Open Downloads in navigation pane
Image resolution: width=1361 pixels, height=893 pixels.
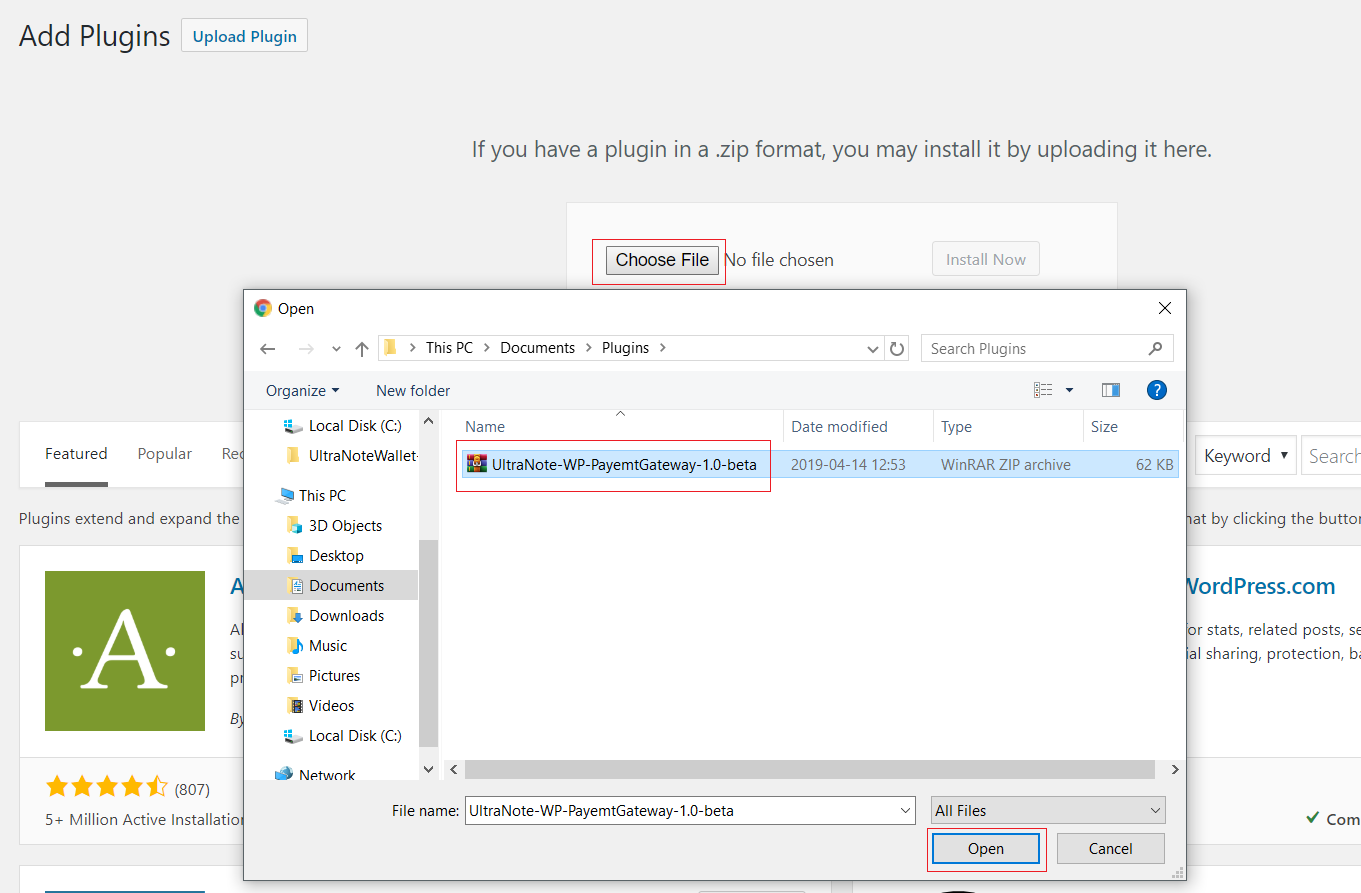coord(336,615)
